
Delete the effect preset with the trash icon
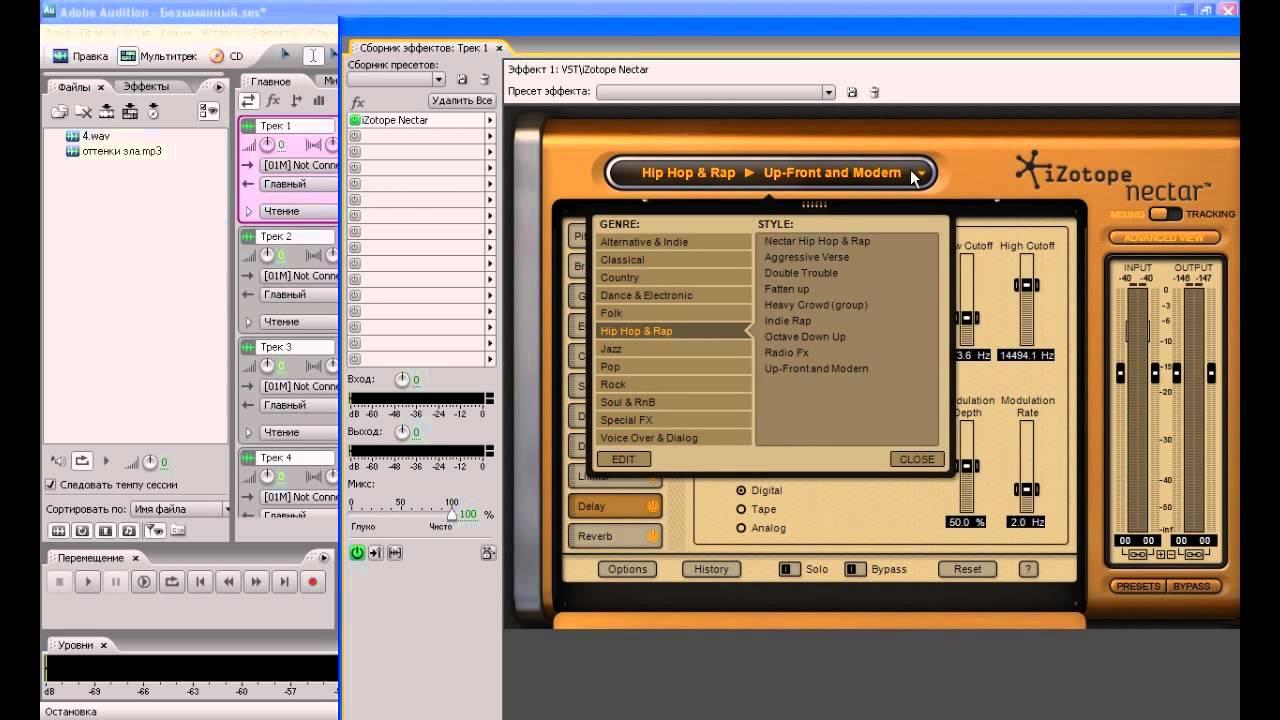click(875, 92)
